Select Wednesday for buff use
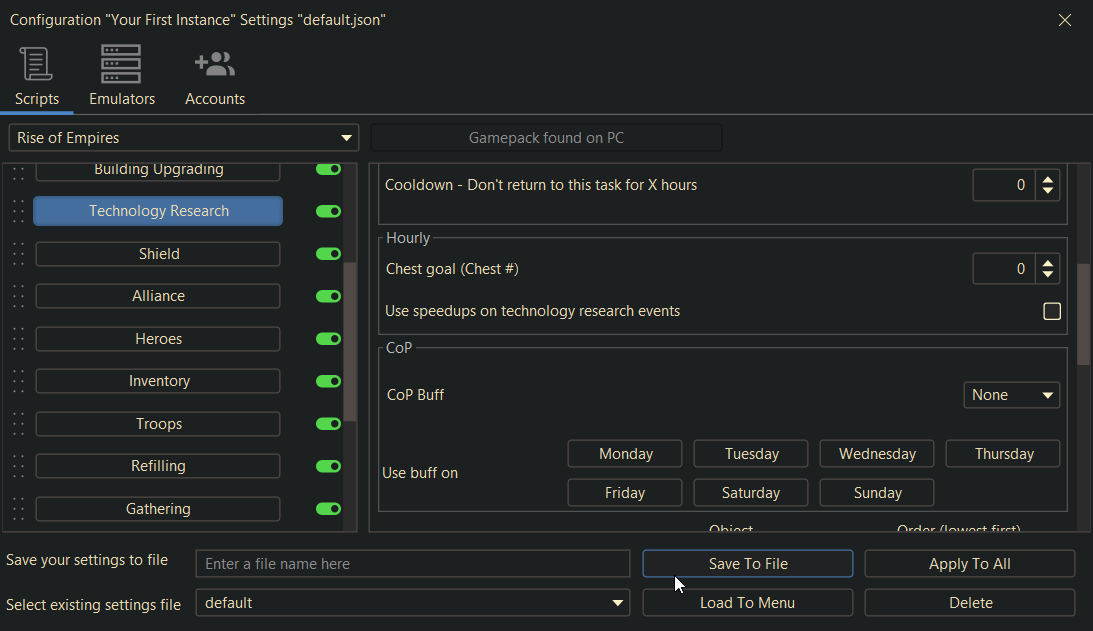Image resolution: width=1093 pixels, height=631 pixels. (x=877, y=454)
